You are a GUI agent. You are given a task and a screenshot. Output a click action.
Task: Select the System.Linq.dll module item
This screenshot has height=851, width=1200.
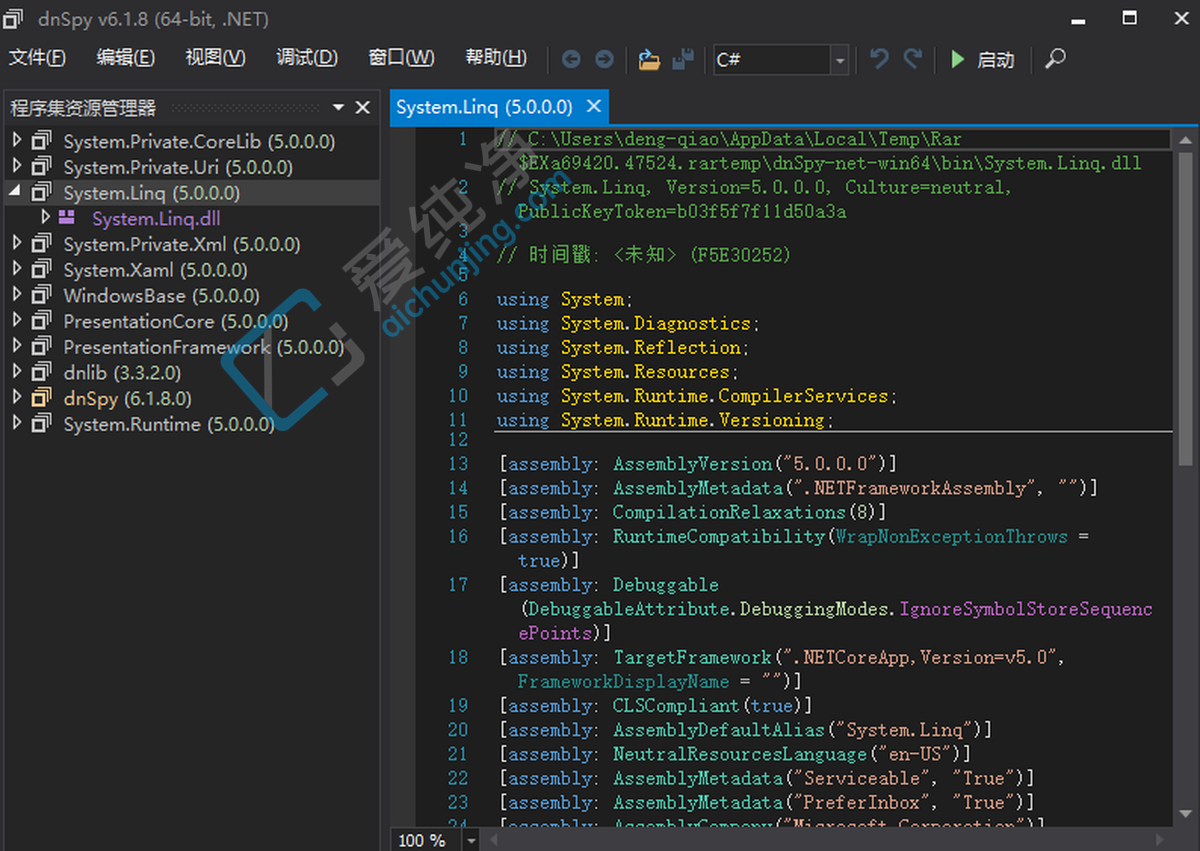pyautogui.click(x=156, y=219)
